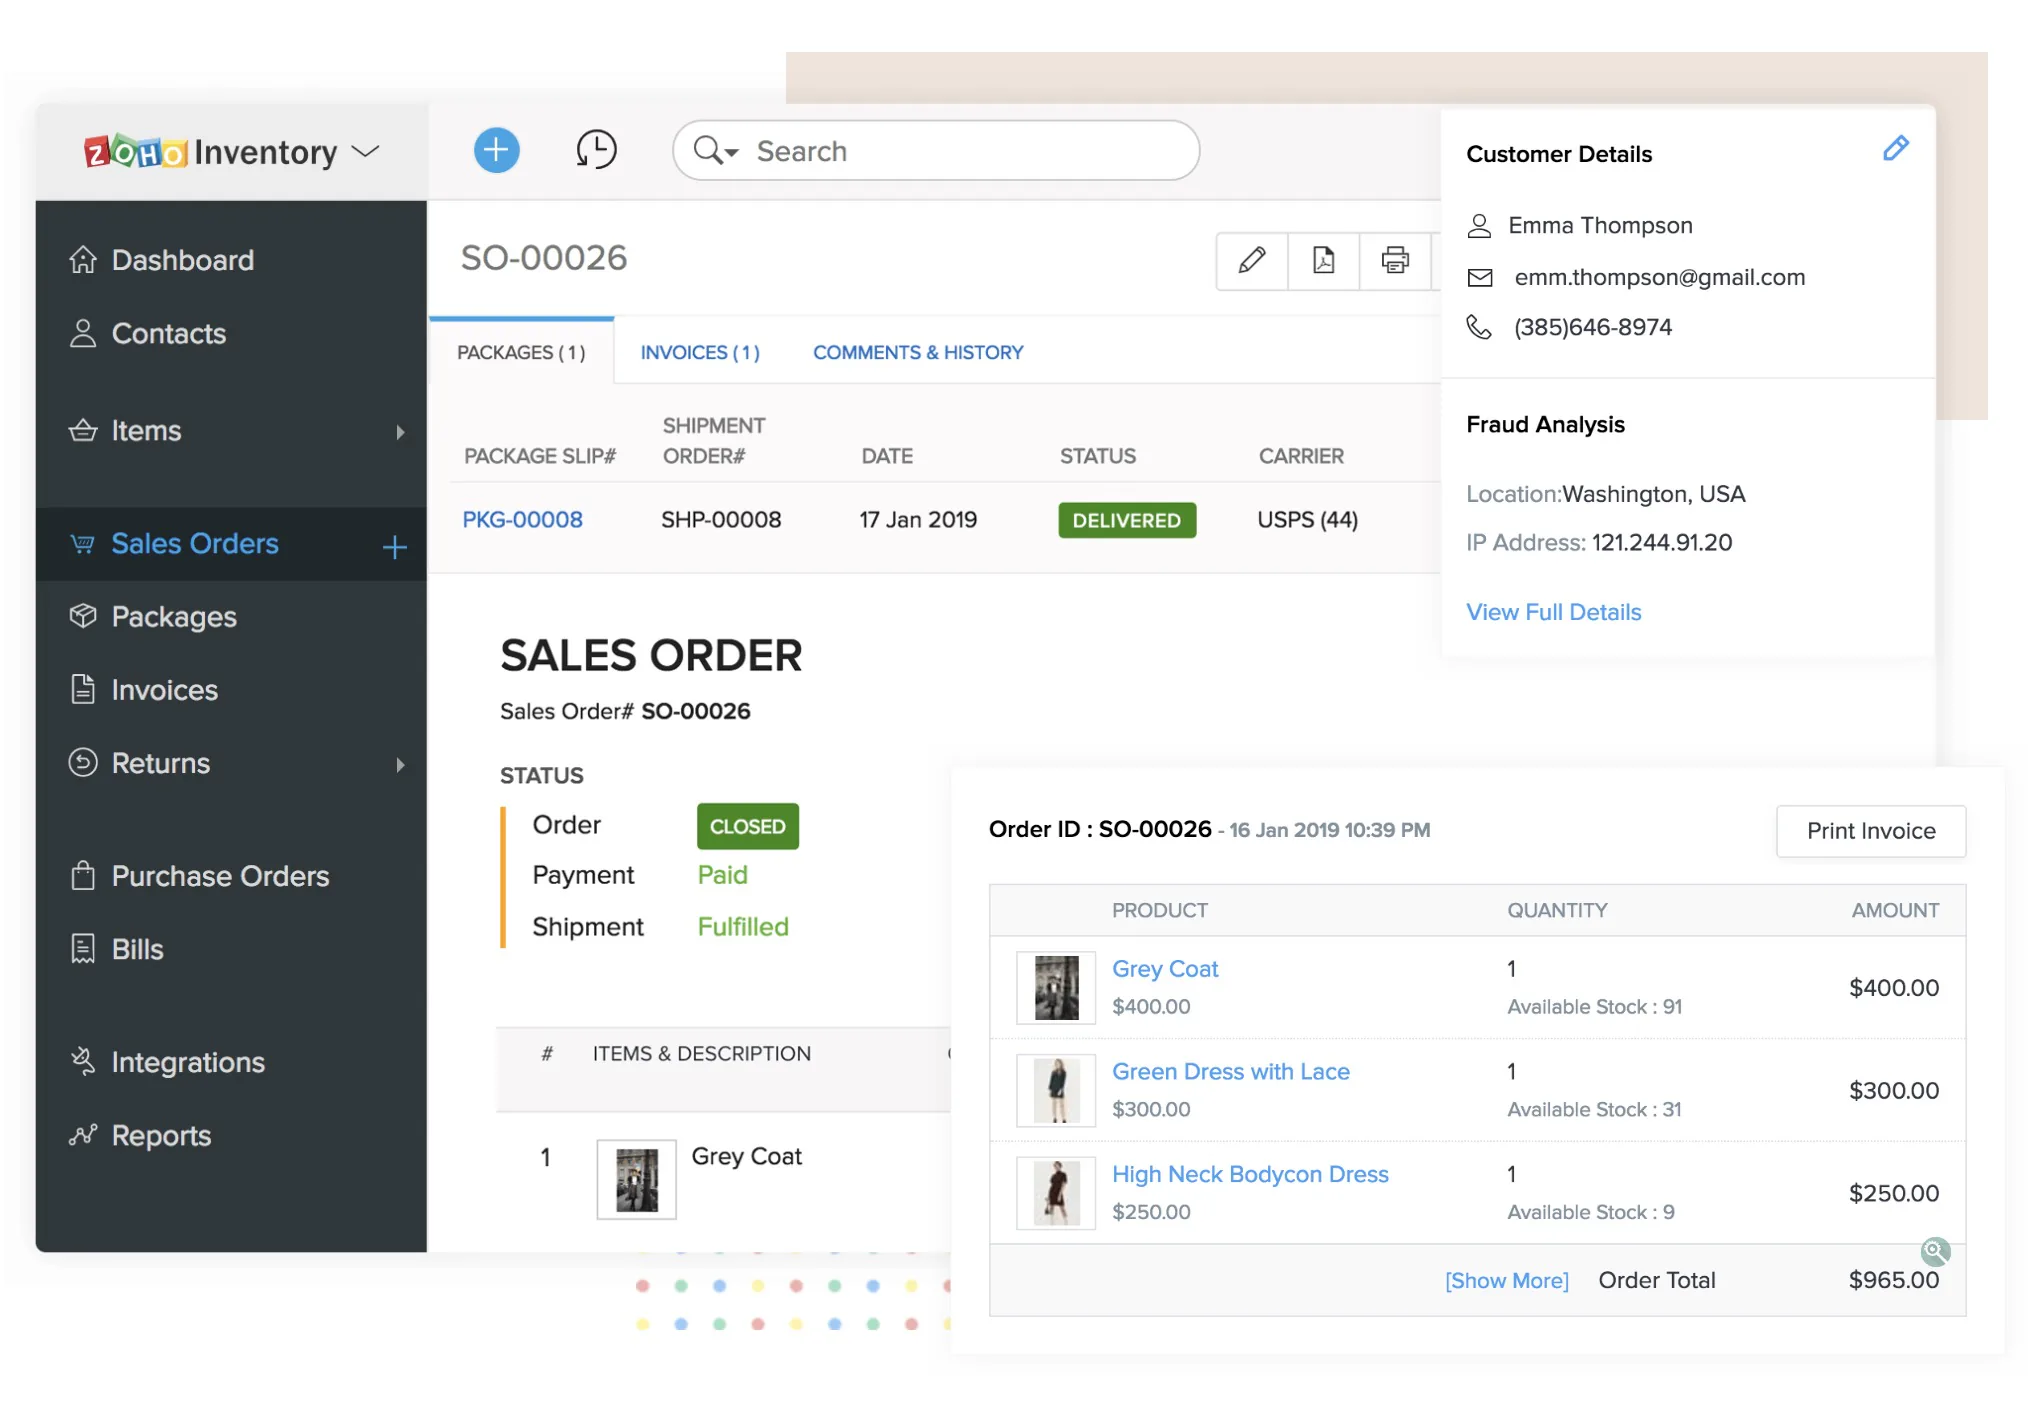2028x1416 pixels.
Task: Open High Neck Bodycon Dress link
Action: 1250,1174
